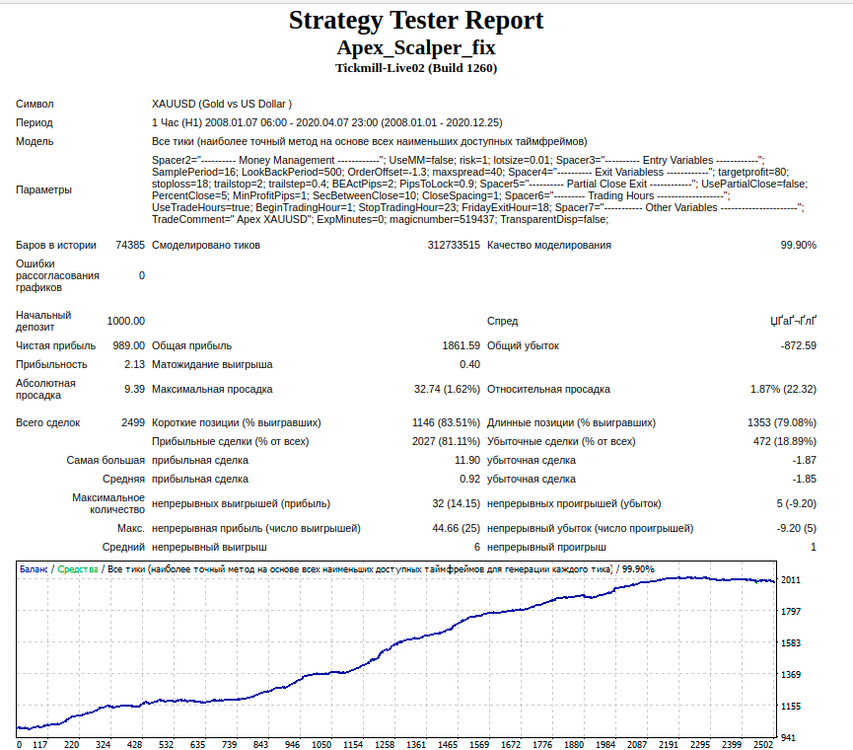Click the "Символ" label
Image resolution: width=853 pixels, height=750 pixels.
point(34,104)
